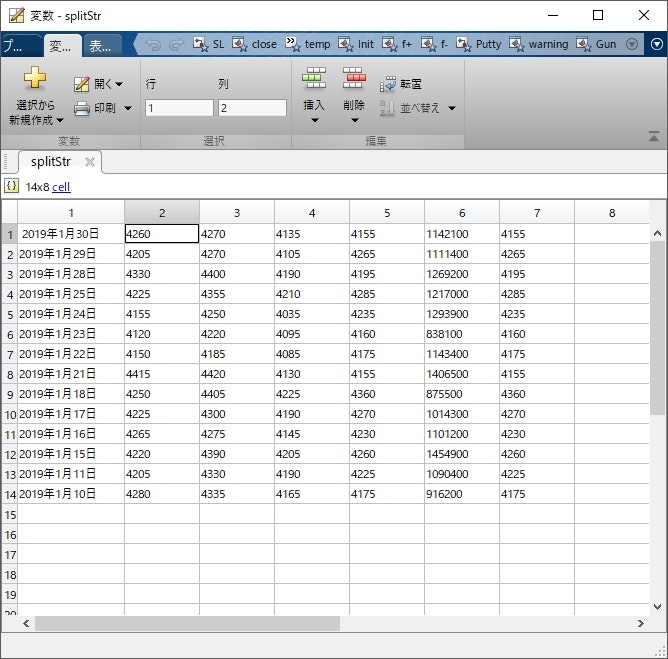The width and height of the screenshot is (668, 659).
Task: Expand the 開く dropdown arrow
Action: pyautogui.click(x=119, y=84)
